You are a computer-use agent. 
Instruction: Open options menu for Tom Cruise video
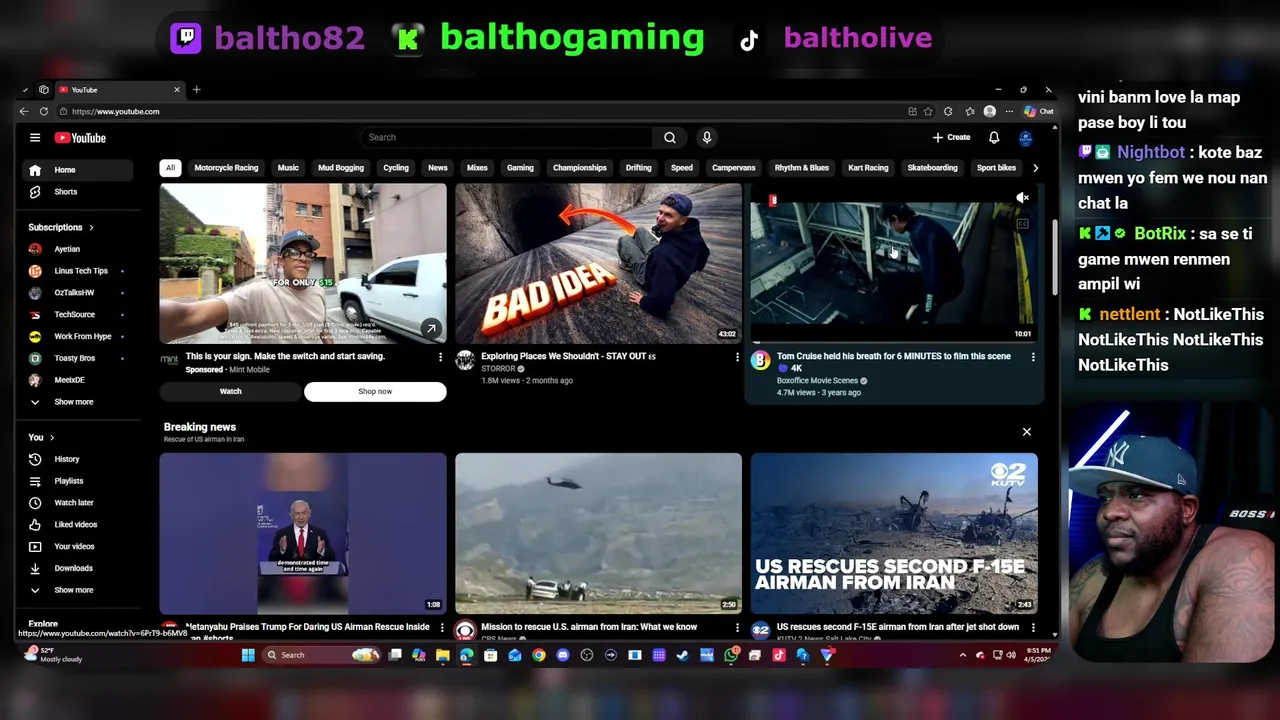[1033, 357]
